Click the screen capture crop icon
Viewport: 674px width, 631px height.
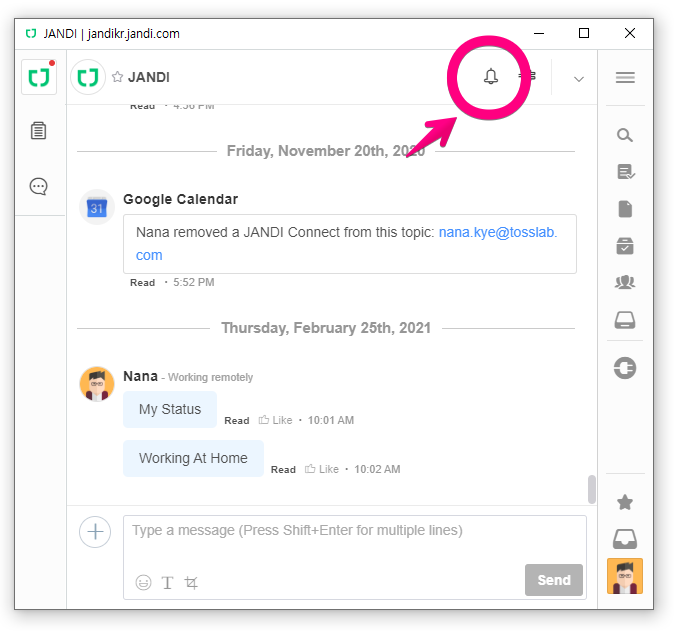(x=191, y=583)
